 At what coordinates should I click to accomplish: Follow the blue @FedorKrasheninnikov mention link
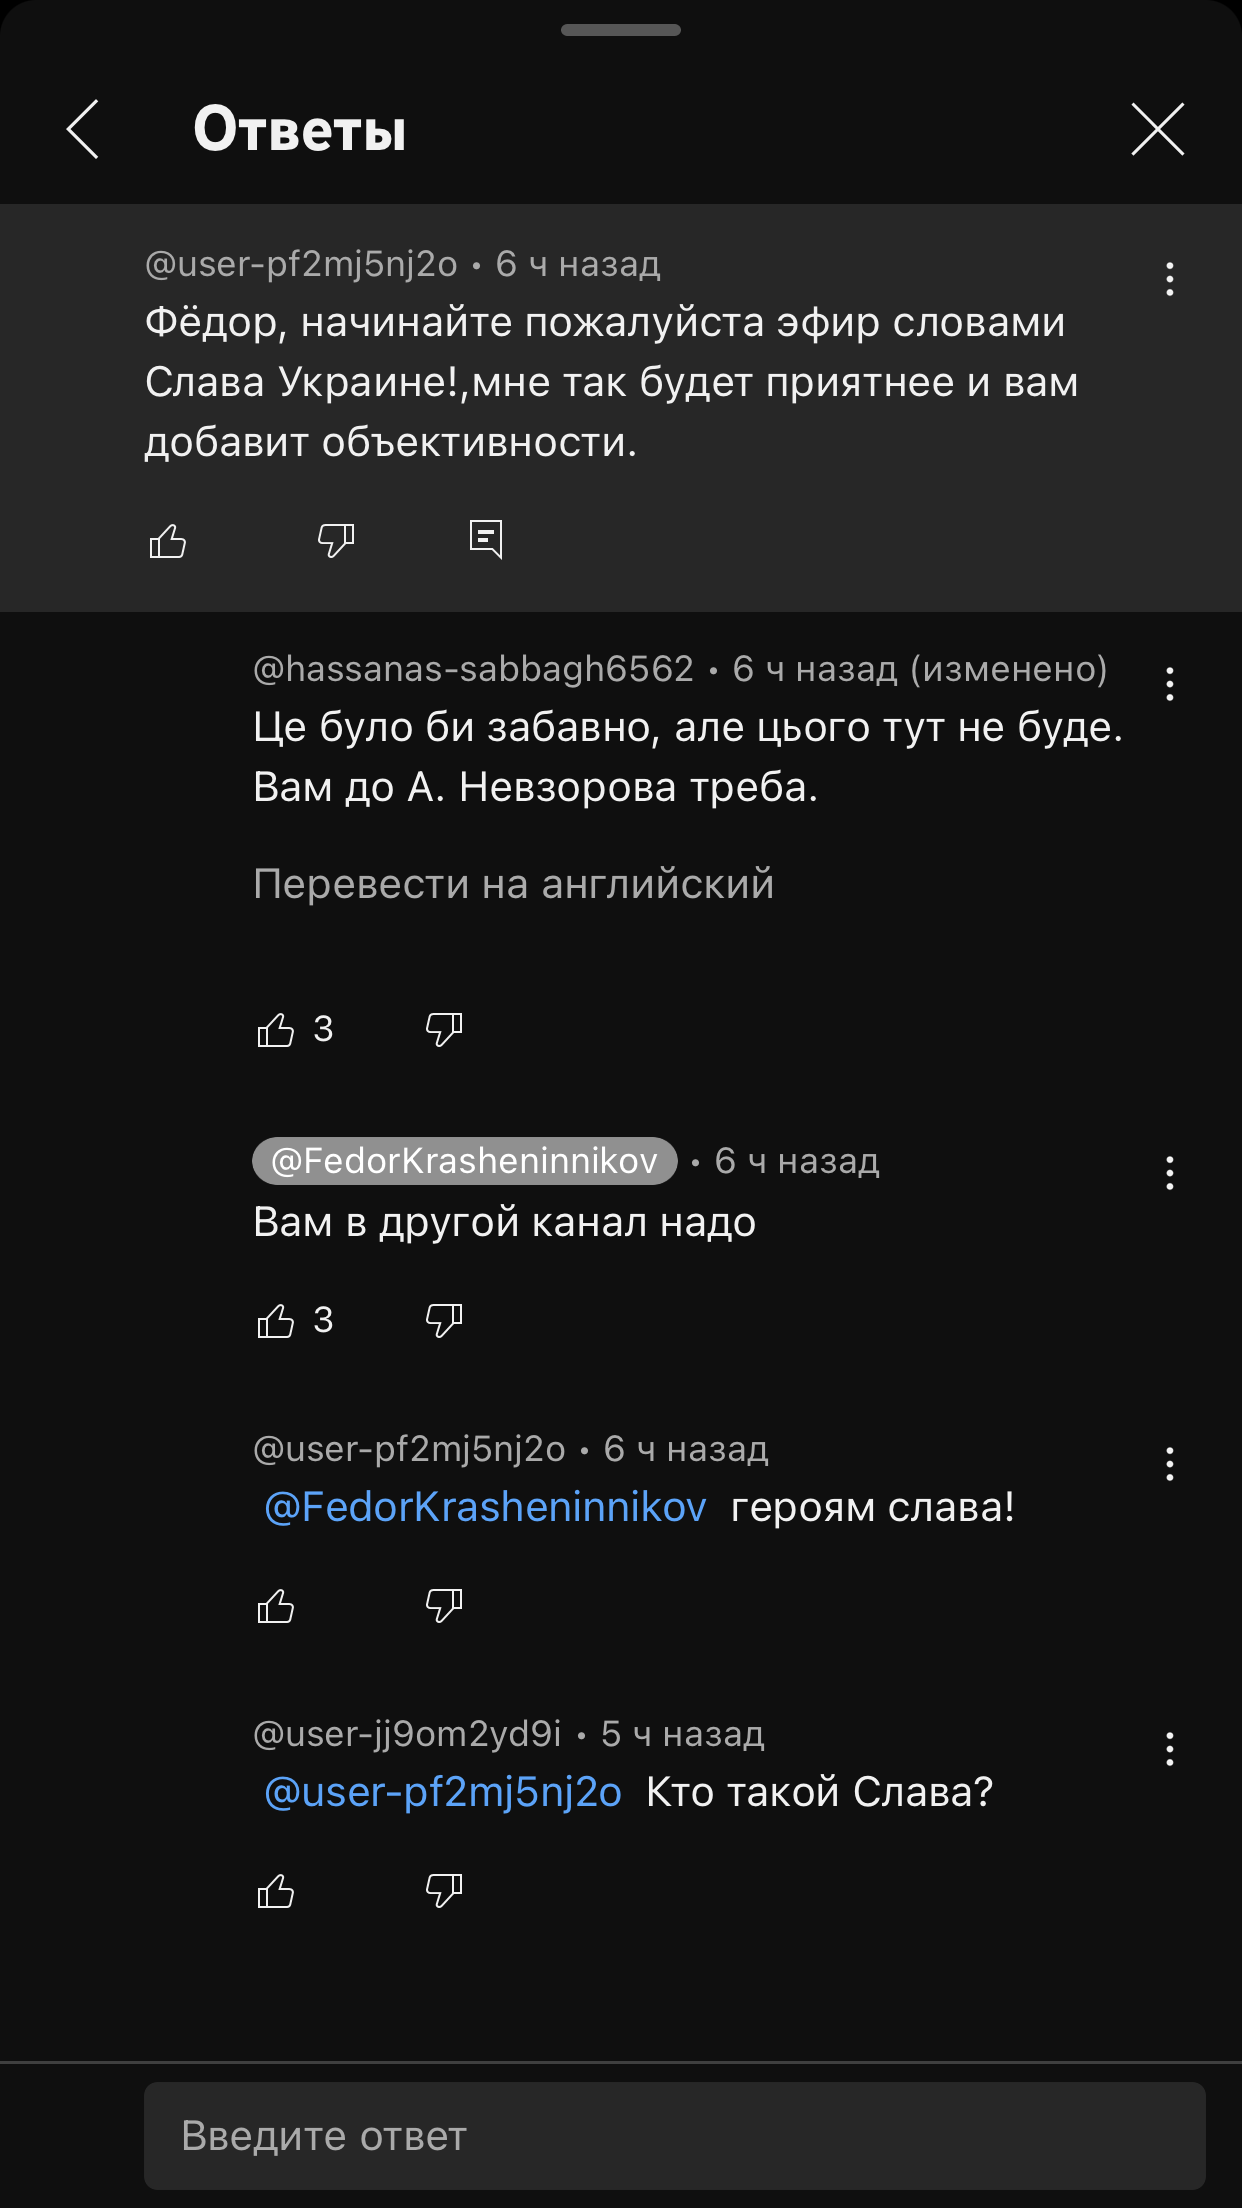(485, 1507)
